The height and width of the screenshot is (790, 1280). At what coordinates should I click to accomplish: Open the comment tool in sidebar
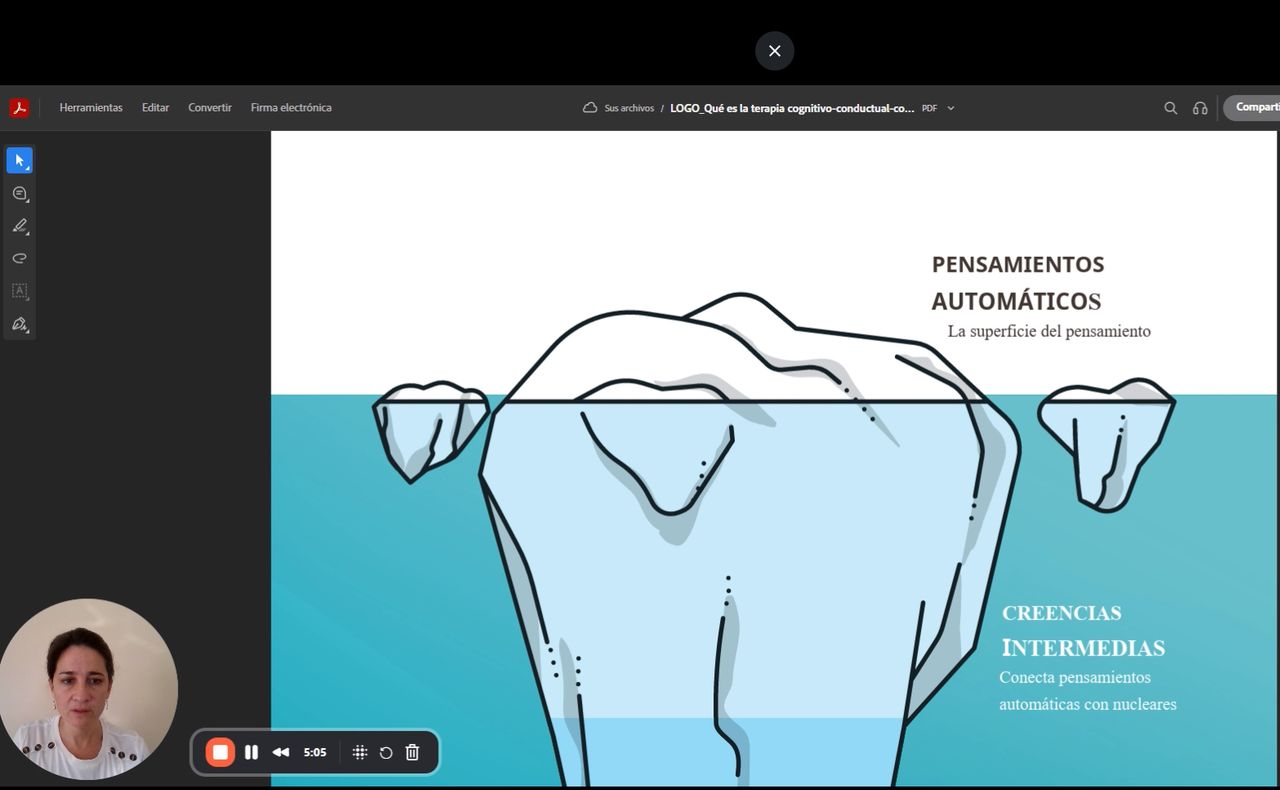coord(19,193)
